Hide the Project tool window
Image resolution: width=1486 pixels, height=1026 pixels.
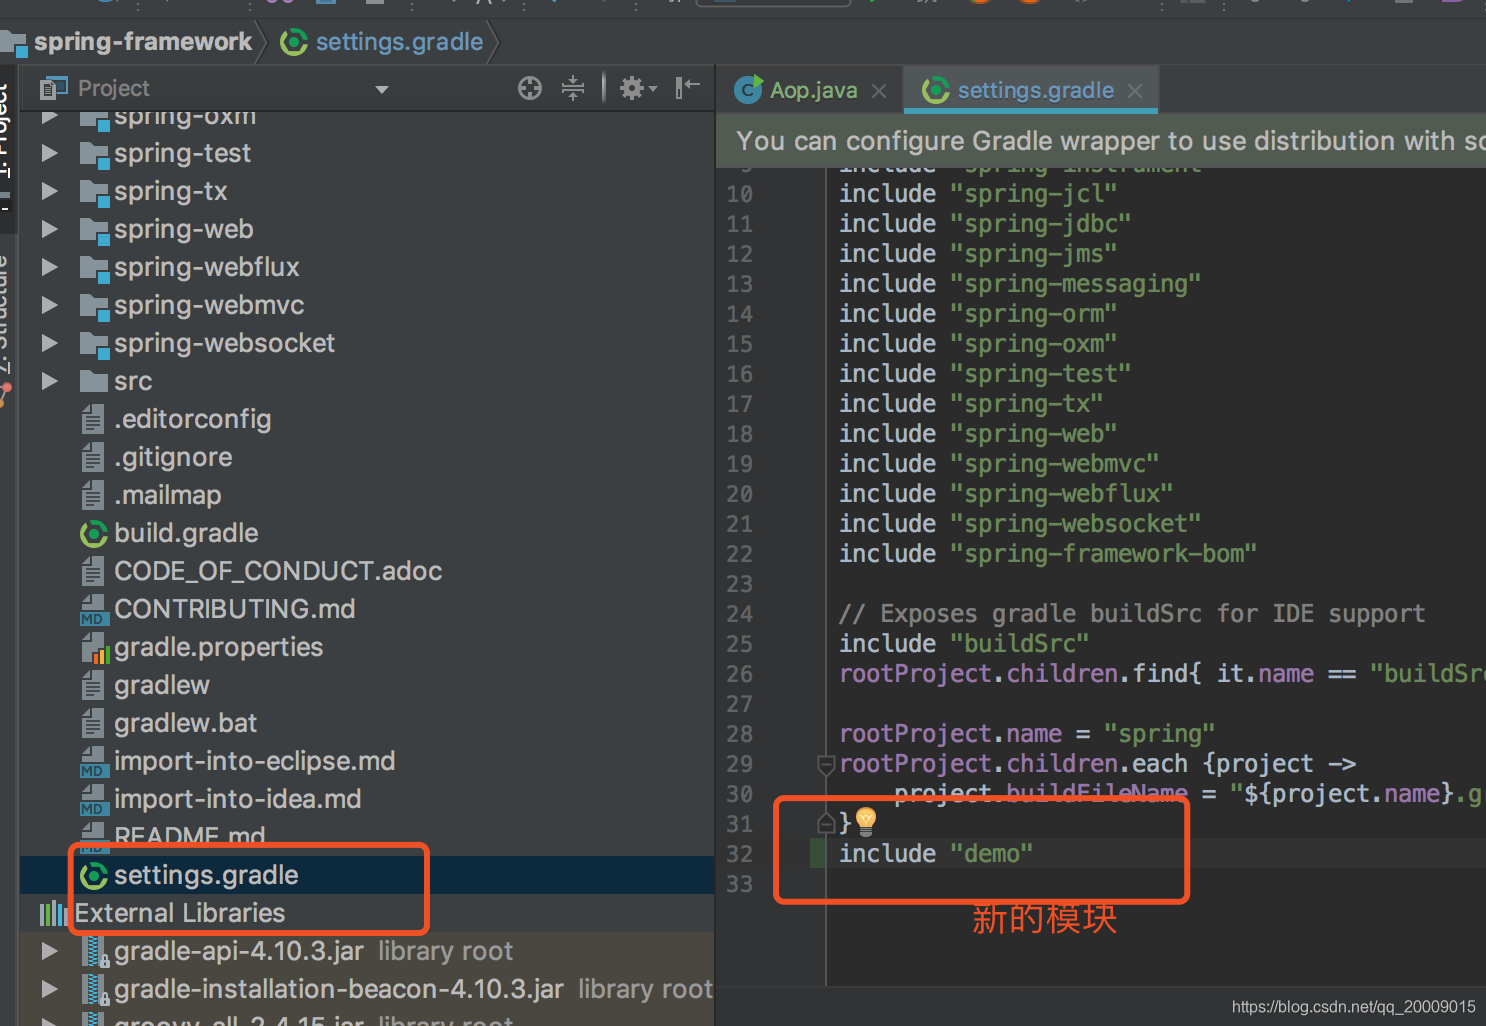coord(688,88)
